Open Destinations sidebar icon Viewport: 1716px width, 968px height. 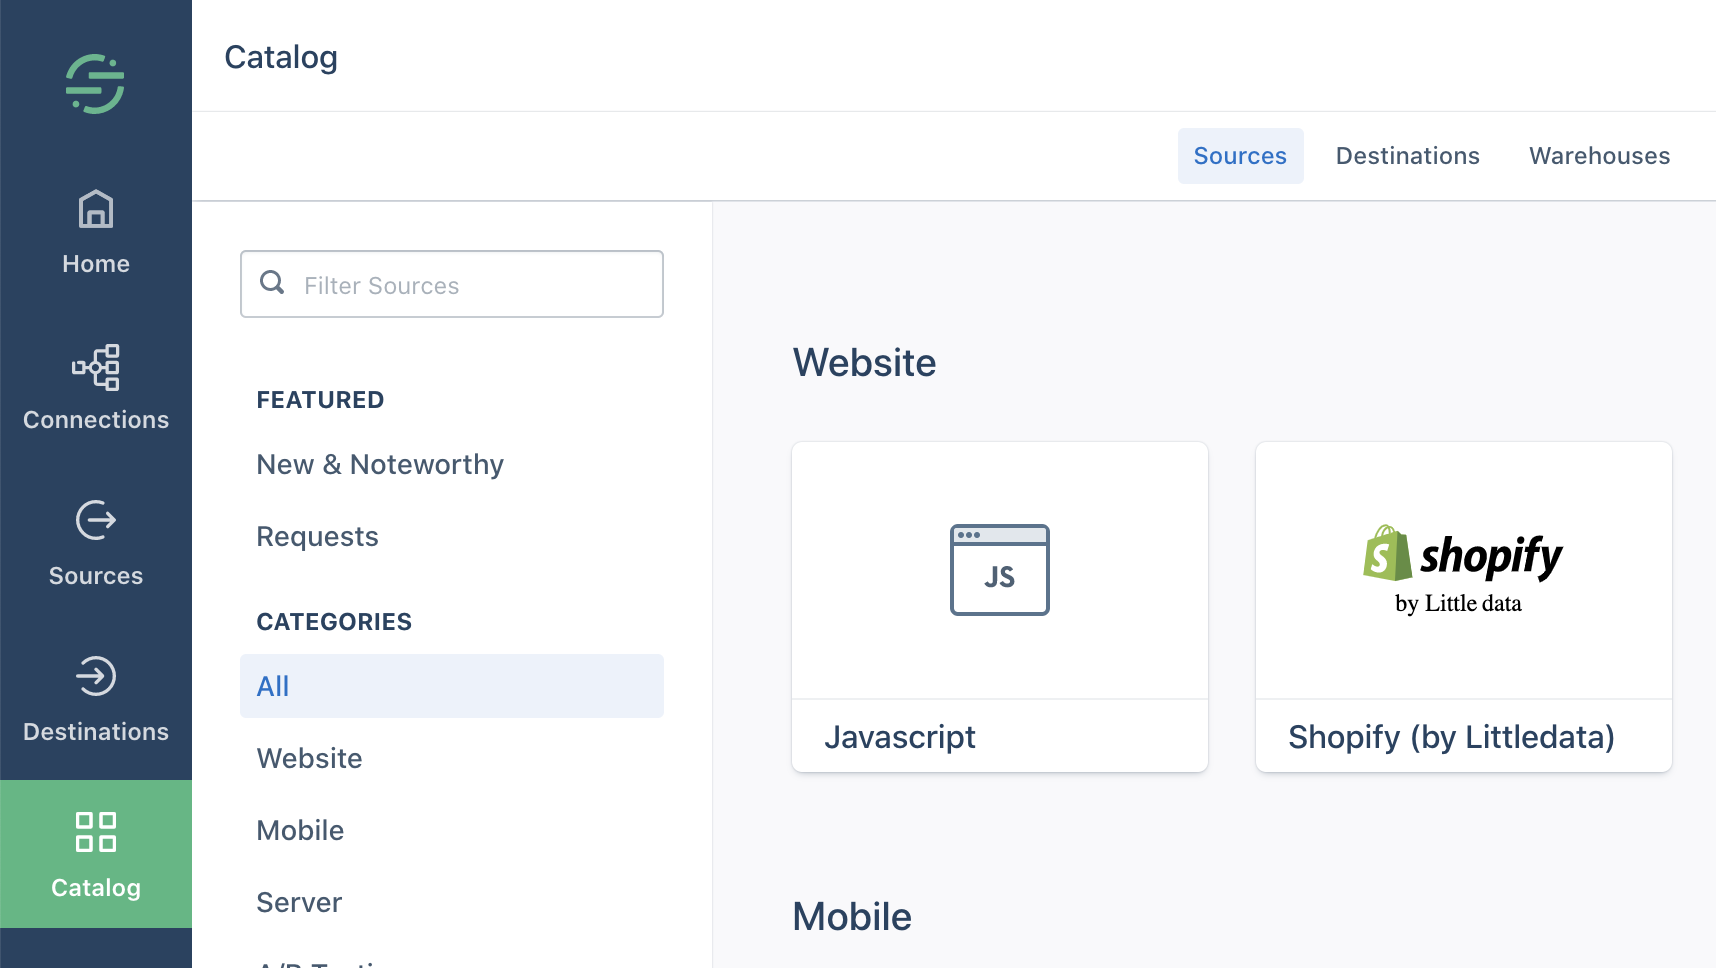(x=96, y=676)
